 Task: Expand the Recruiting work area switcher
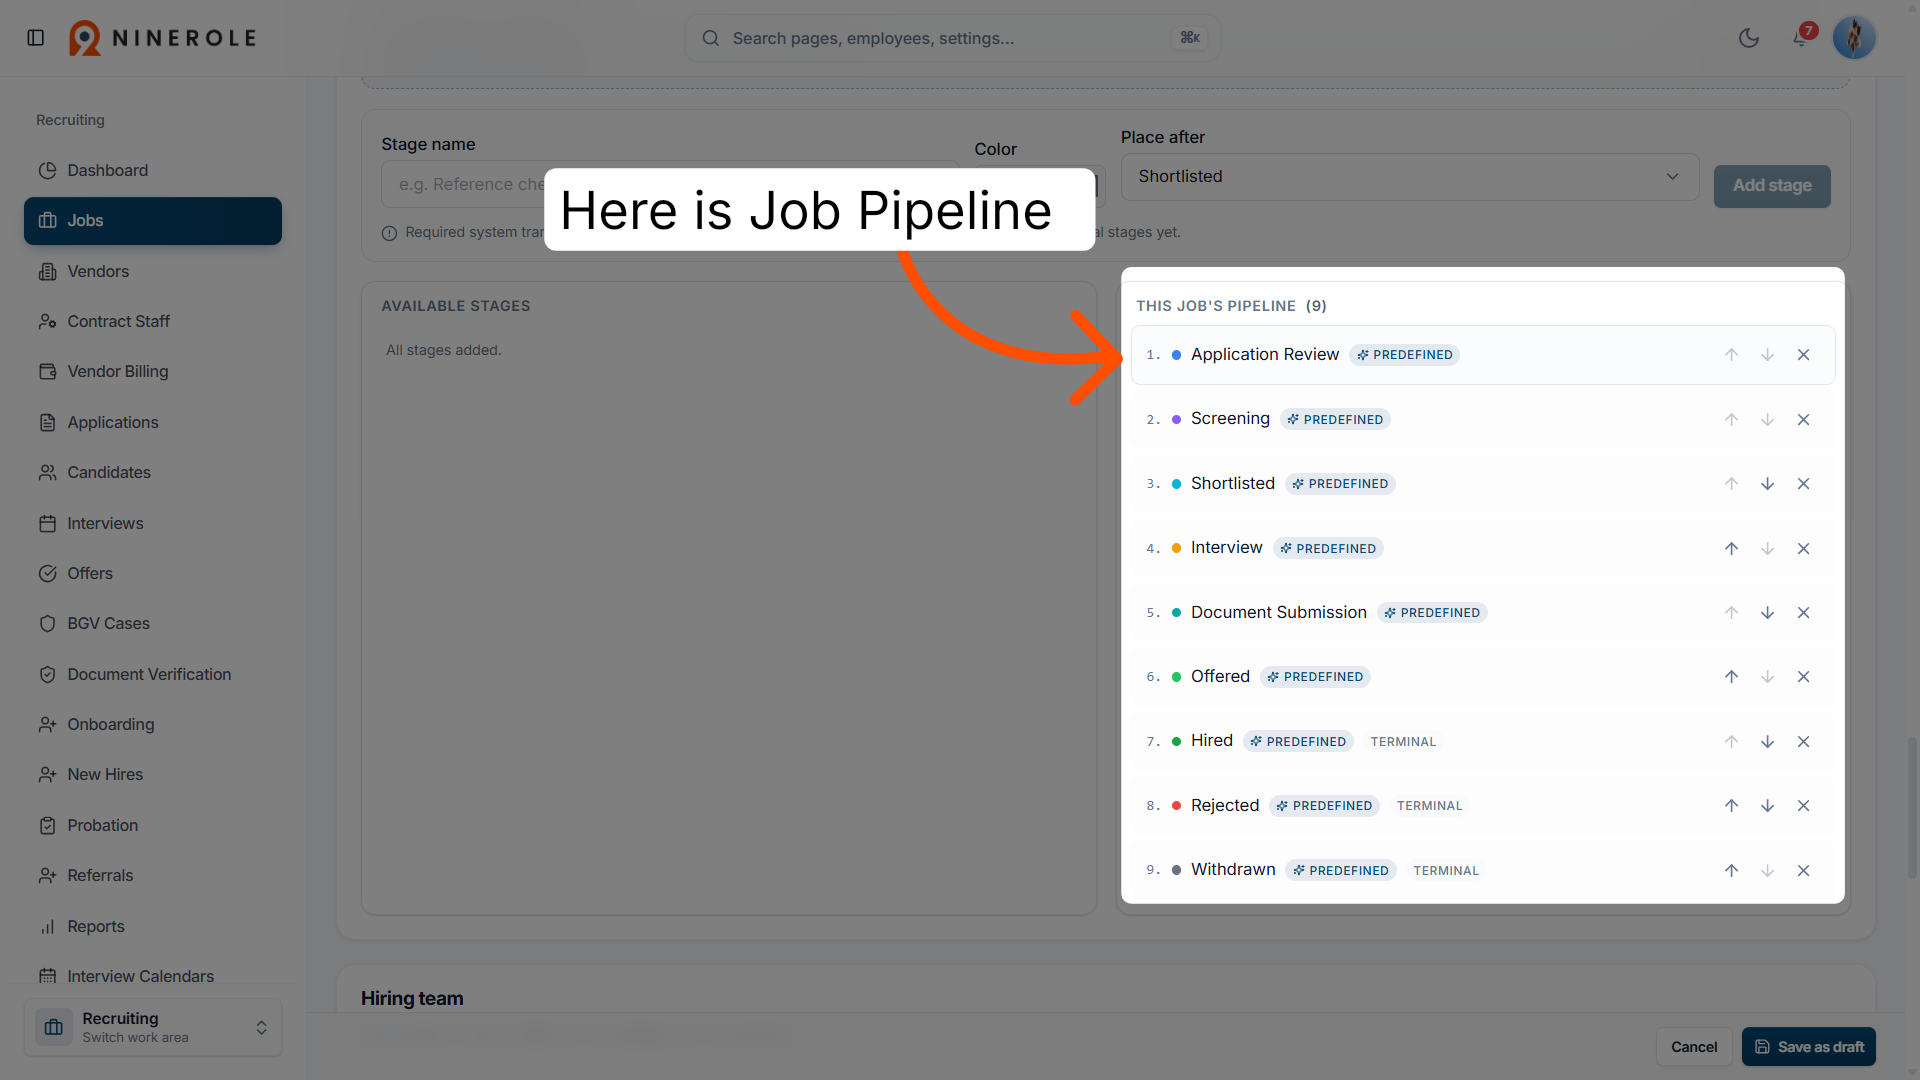153,1027
